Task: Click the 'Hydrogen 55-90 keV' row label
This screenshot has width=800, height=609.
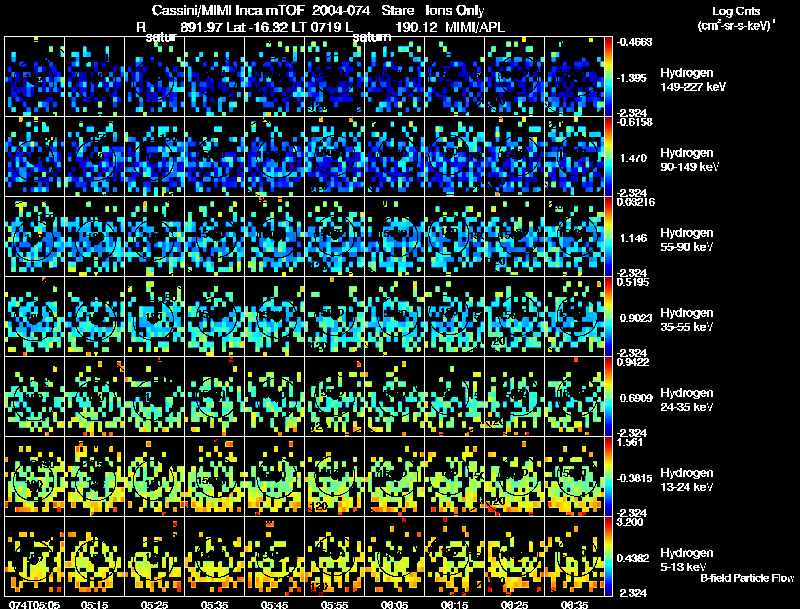Action: (x=687, y=240)
